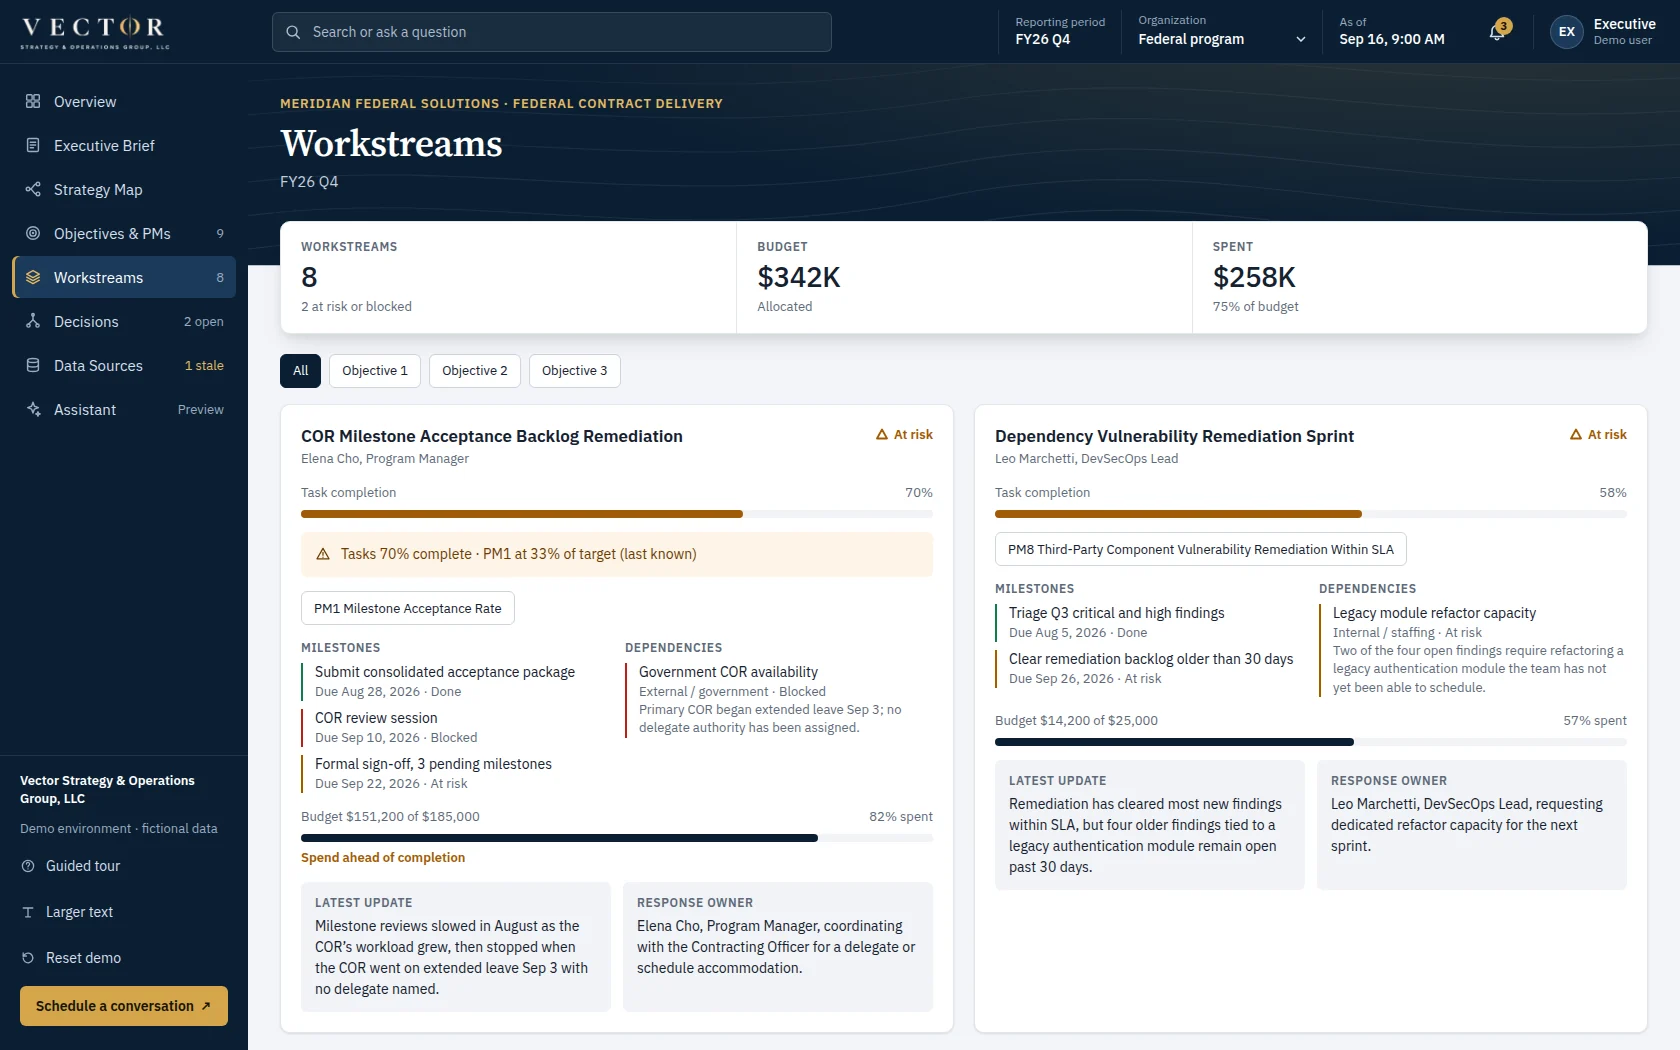Click the Reset demo circular arrow icon
Screen dimensions: 1680x1050
click(x=28, y=958)
